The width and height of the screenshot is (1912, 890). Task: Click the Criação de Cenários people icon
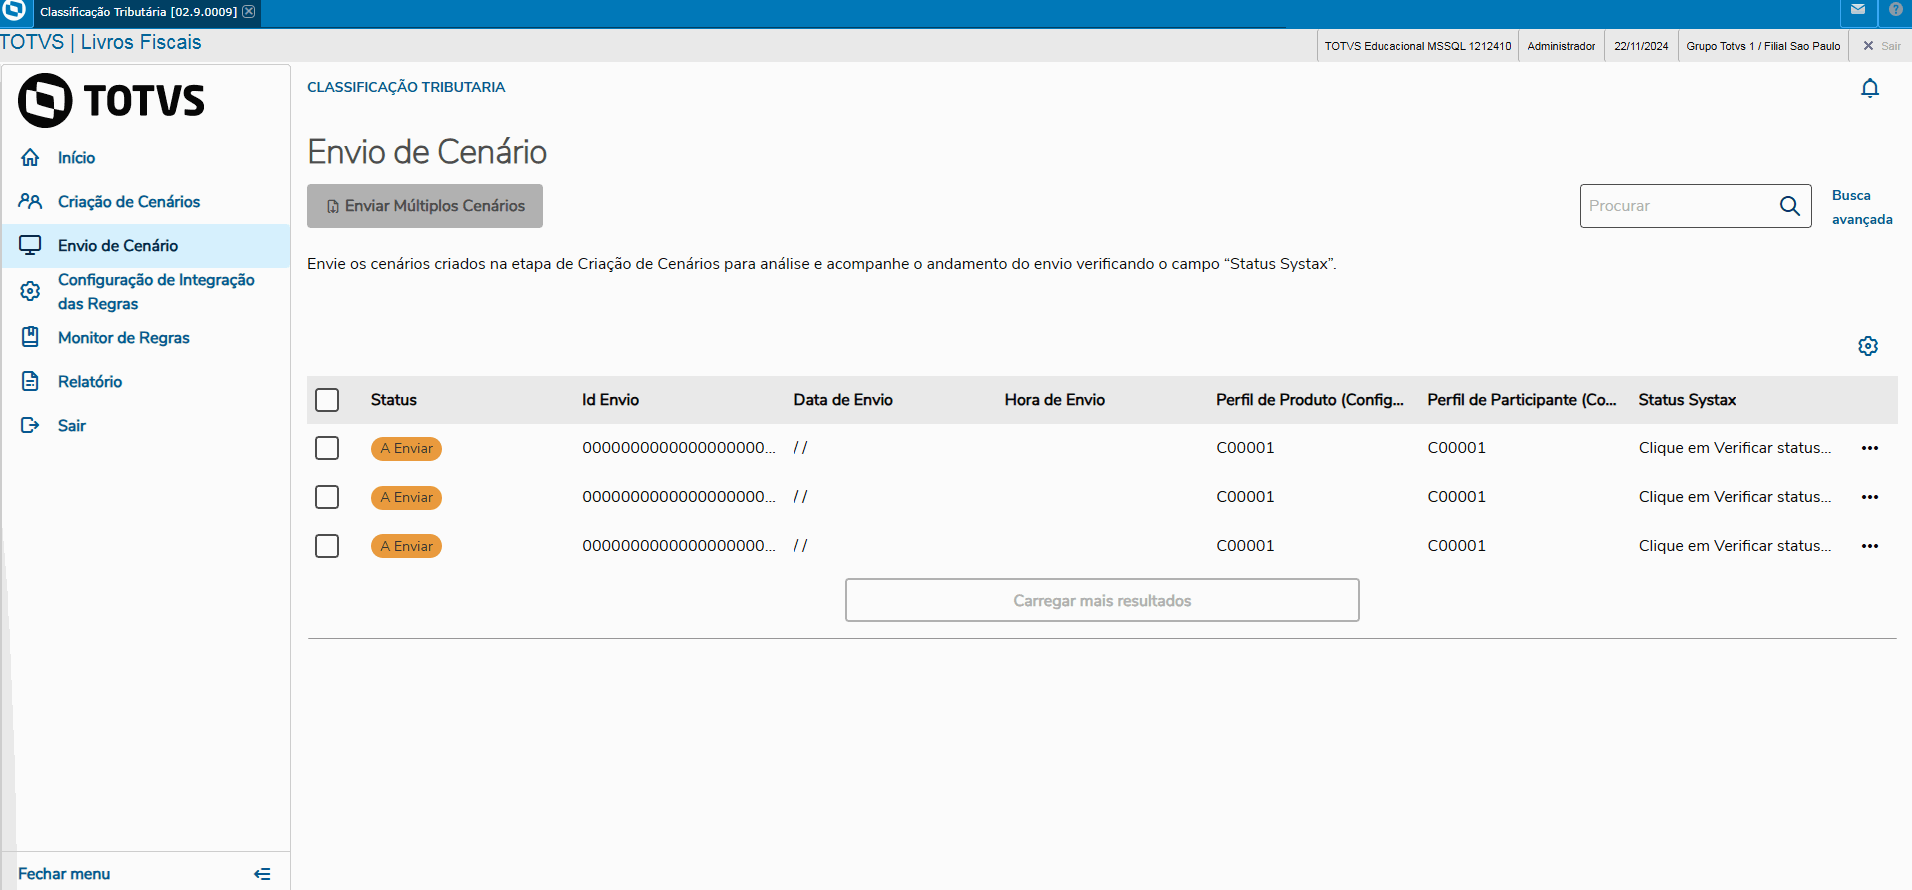coord(31,202)
